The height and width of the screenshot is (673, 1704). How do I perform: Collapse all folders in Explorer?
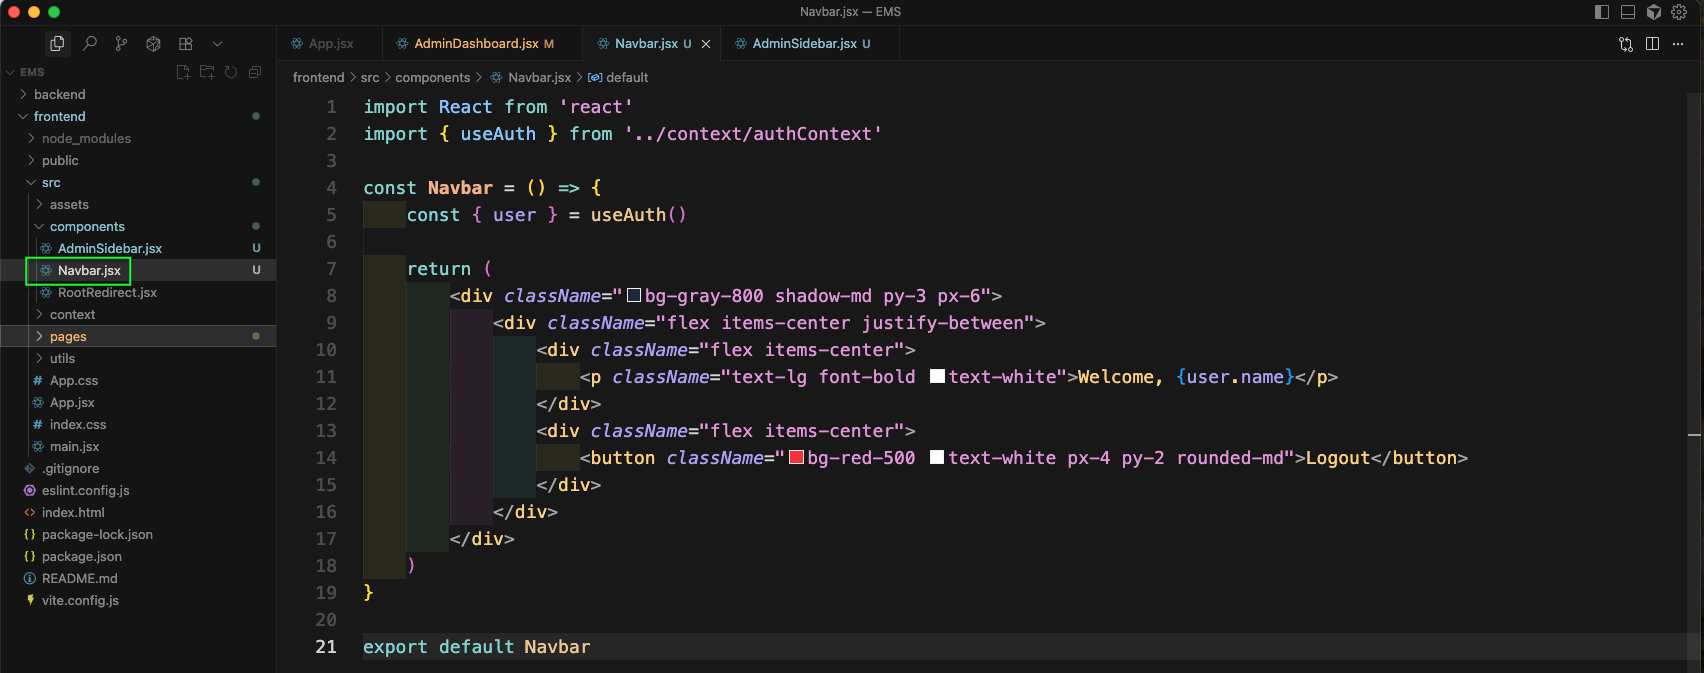[255, 72]
